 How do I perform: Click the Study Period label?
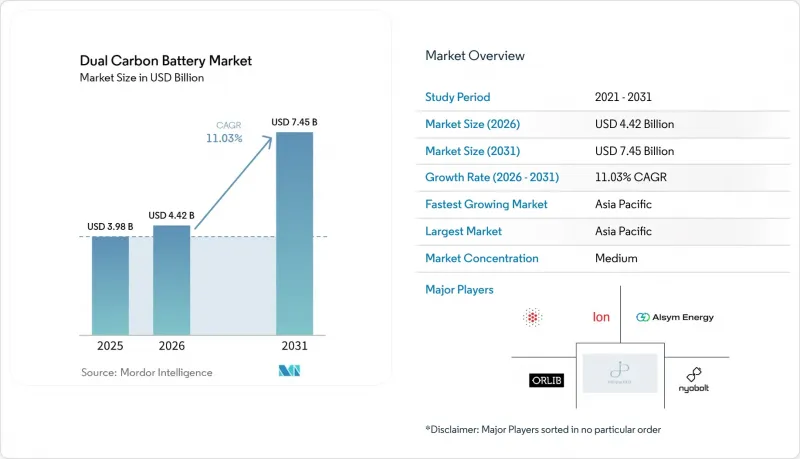click(458, 97)
